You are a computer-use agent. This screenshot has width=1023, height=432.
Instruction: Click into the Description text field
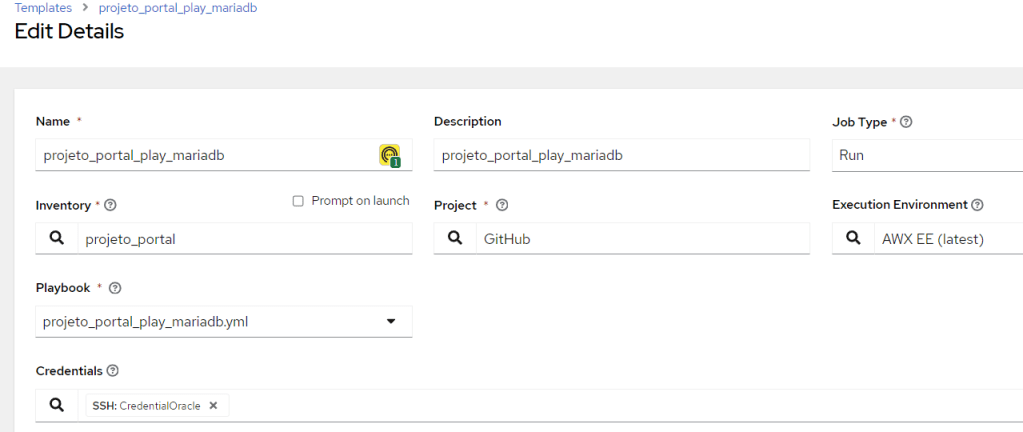pyautogui.click(x=620, y=155)
